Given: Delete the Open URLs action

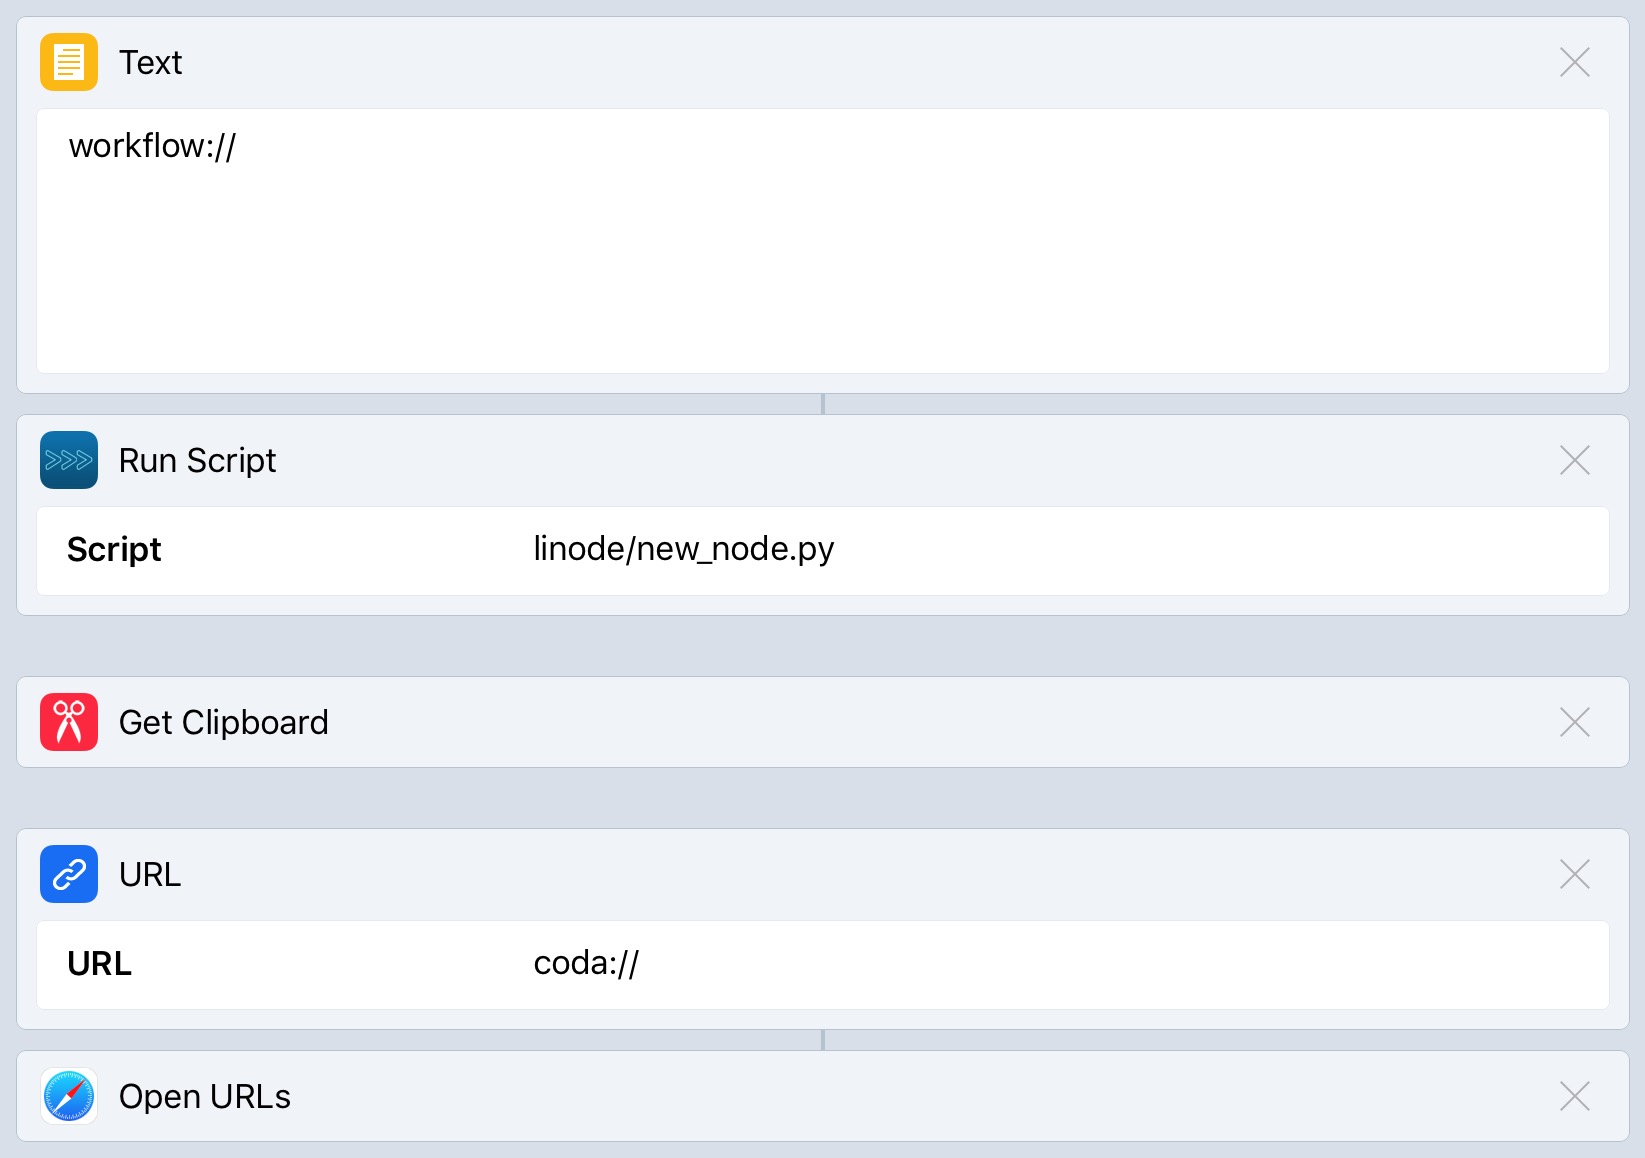Looking at the screenshot, I should point(1574,1096).
